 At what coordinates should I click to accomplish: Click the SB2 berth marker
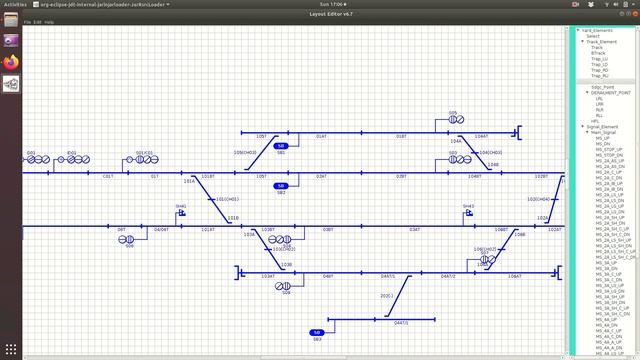281,186
